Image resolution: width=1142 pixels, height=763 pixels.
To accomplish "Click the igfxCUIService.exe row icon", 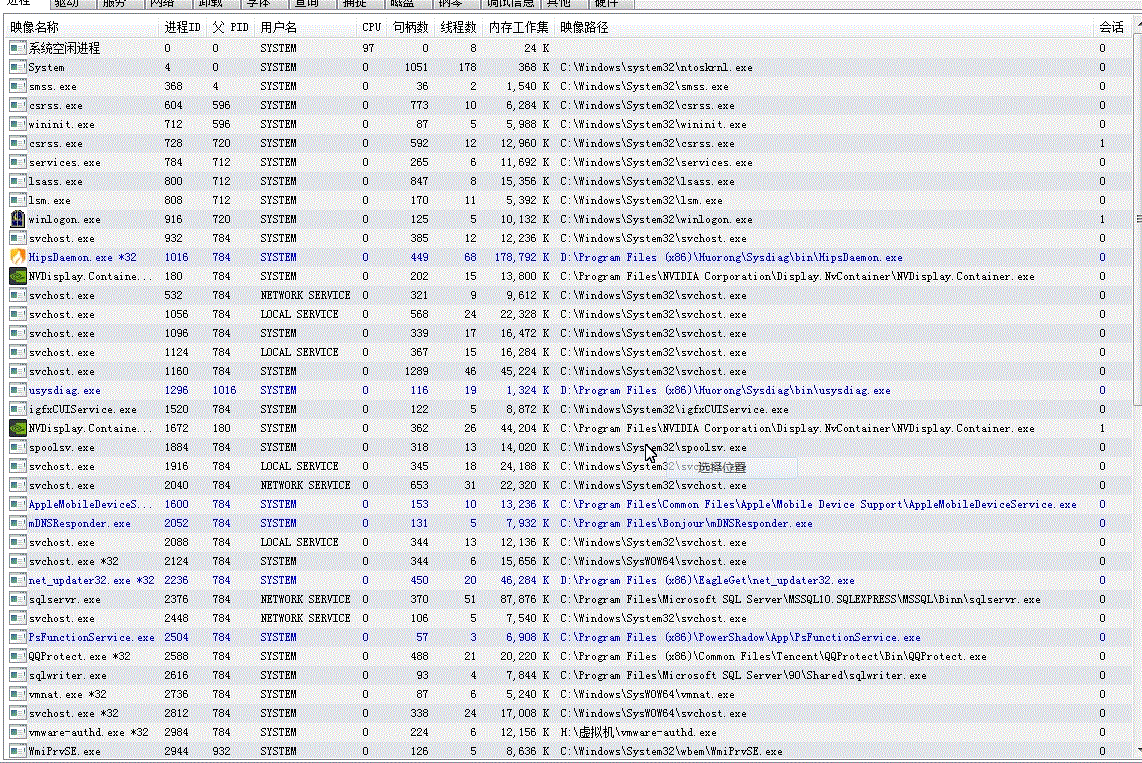I will pos(17,409).
